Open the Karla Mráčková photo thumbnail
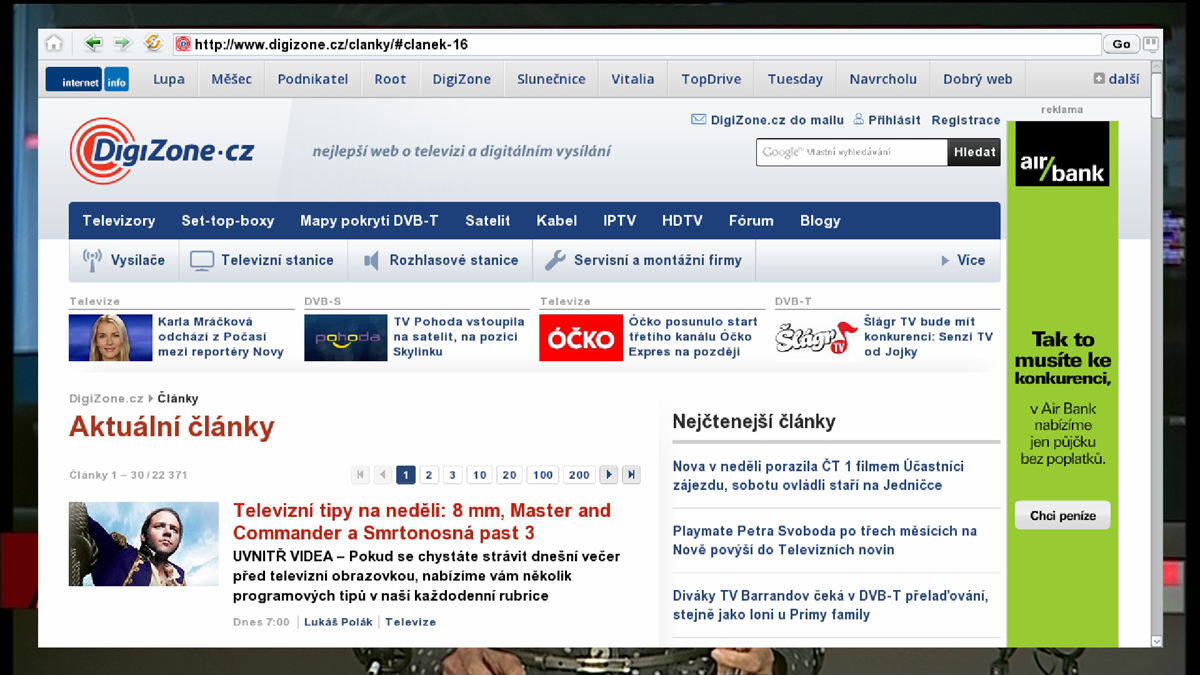1200x675 pixels. [110, 338]
